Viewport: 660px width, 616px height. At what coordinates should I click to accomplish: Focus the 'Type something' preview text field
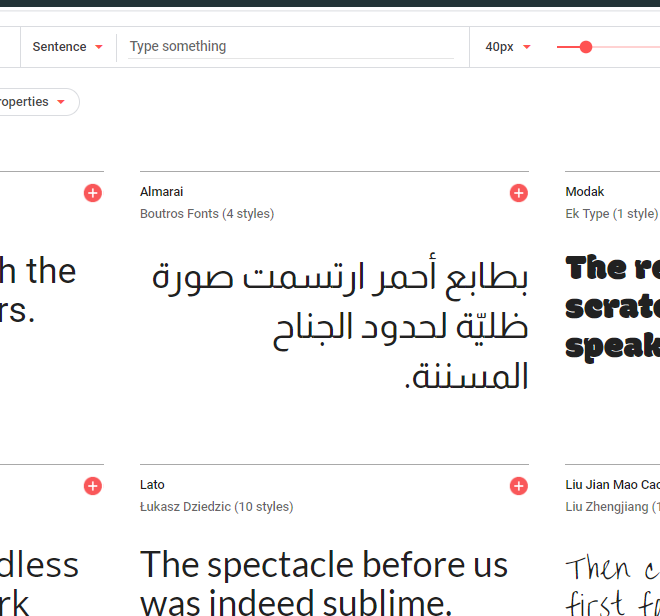(x=291, y=47)
